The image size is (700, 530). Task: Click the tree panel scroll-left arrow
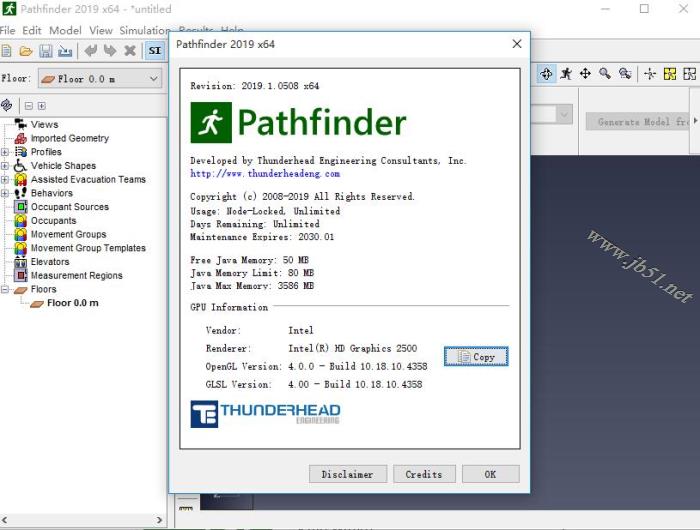[5, 520]
